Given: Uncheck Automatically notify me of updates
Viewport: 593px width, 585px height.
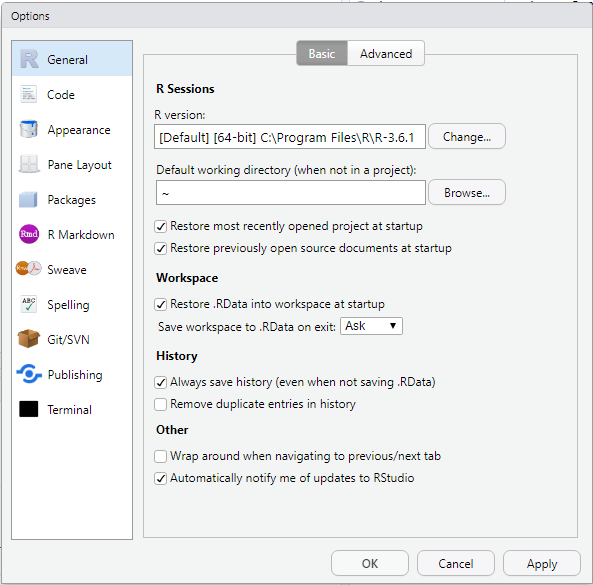Looking at the screenshot, I should point(160,478).
